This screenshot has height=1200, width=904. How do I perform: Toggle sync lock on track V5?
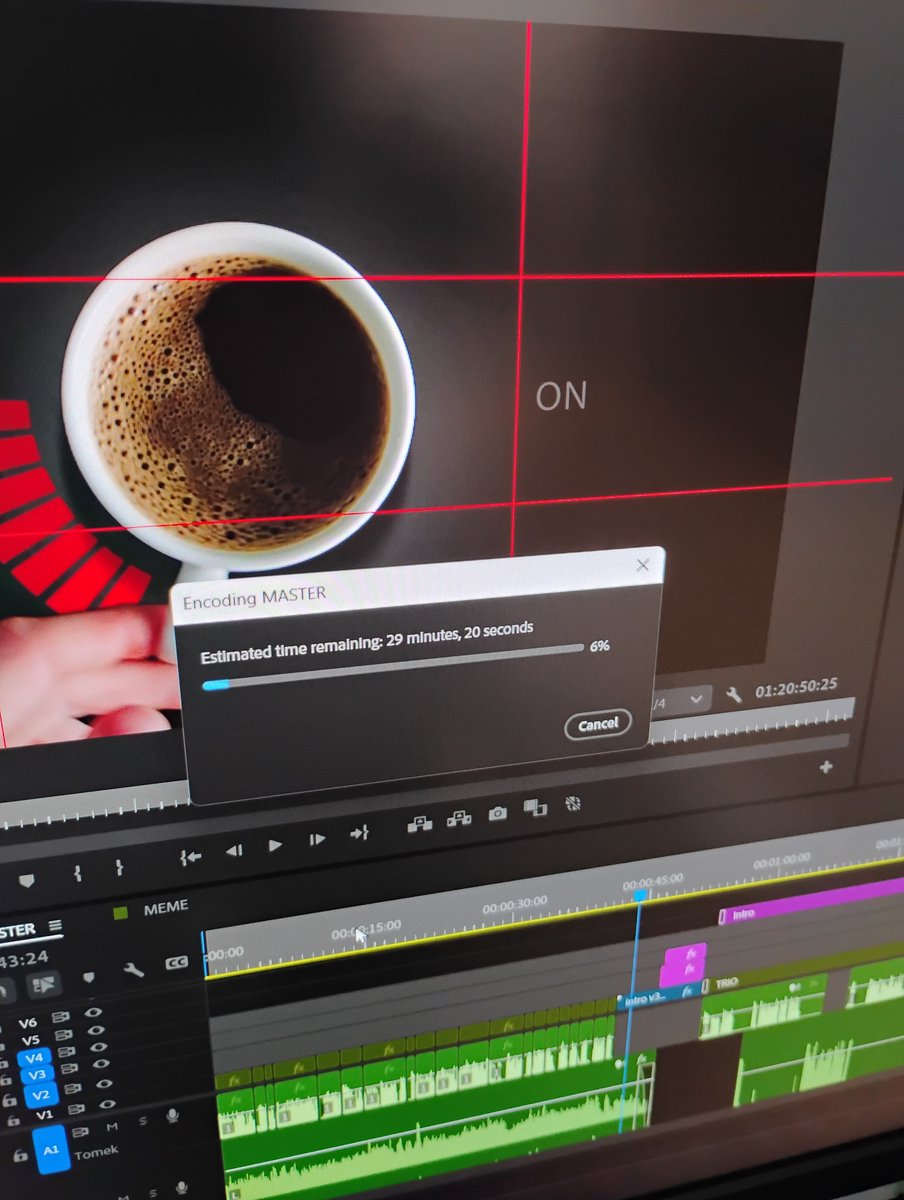point(64,1035)
